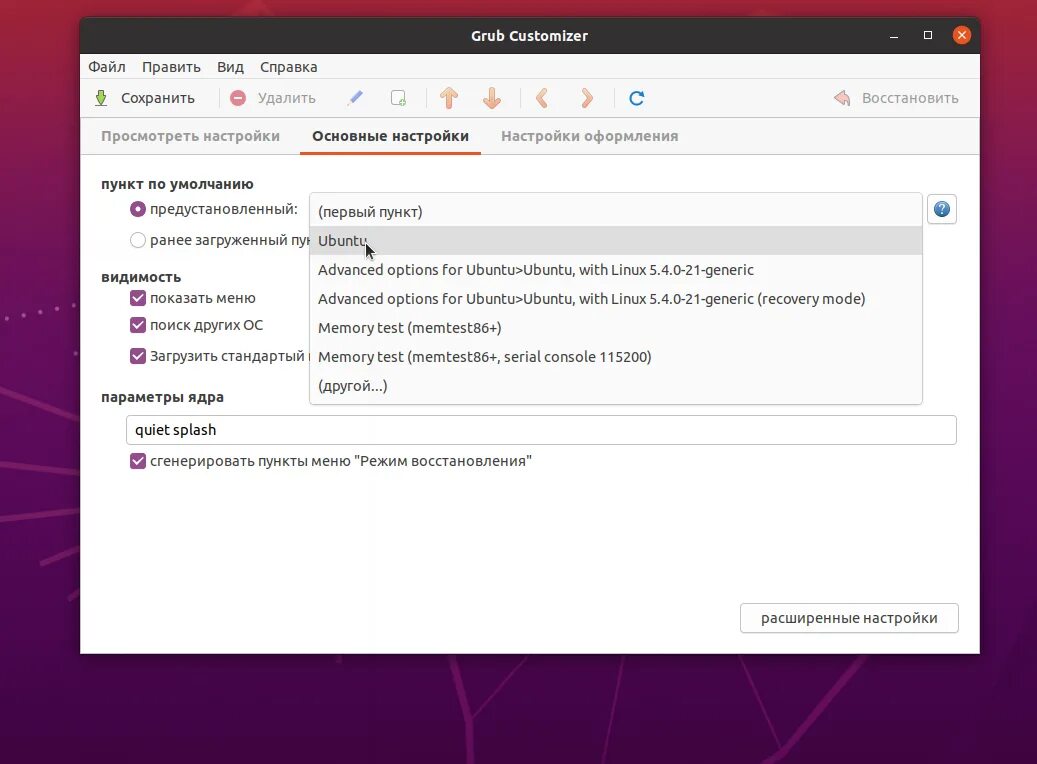This screenshot has height=764, width=1037.
Task: Toggle the показать меню checkbox
Action: pos(138,298)
